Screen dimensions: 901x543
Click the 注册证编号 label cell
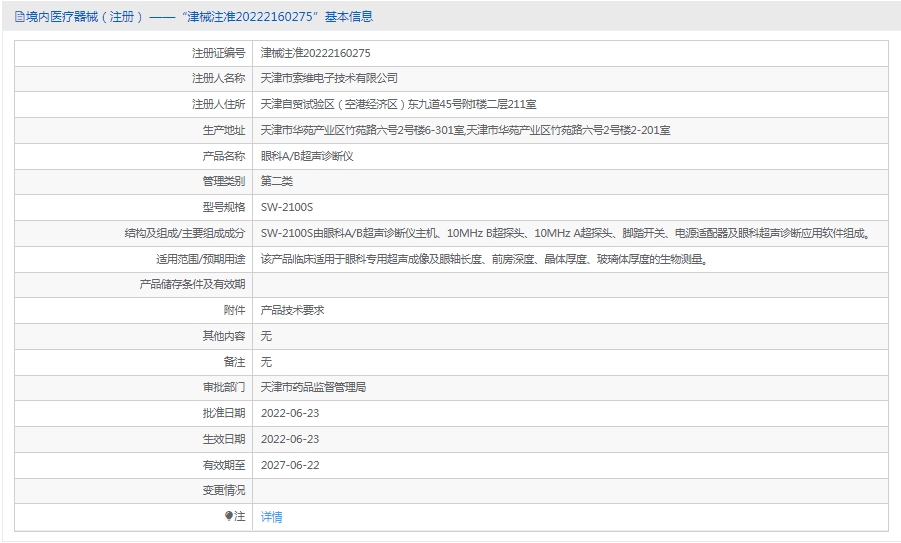pyautogui.click(x=134, y=53)
